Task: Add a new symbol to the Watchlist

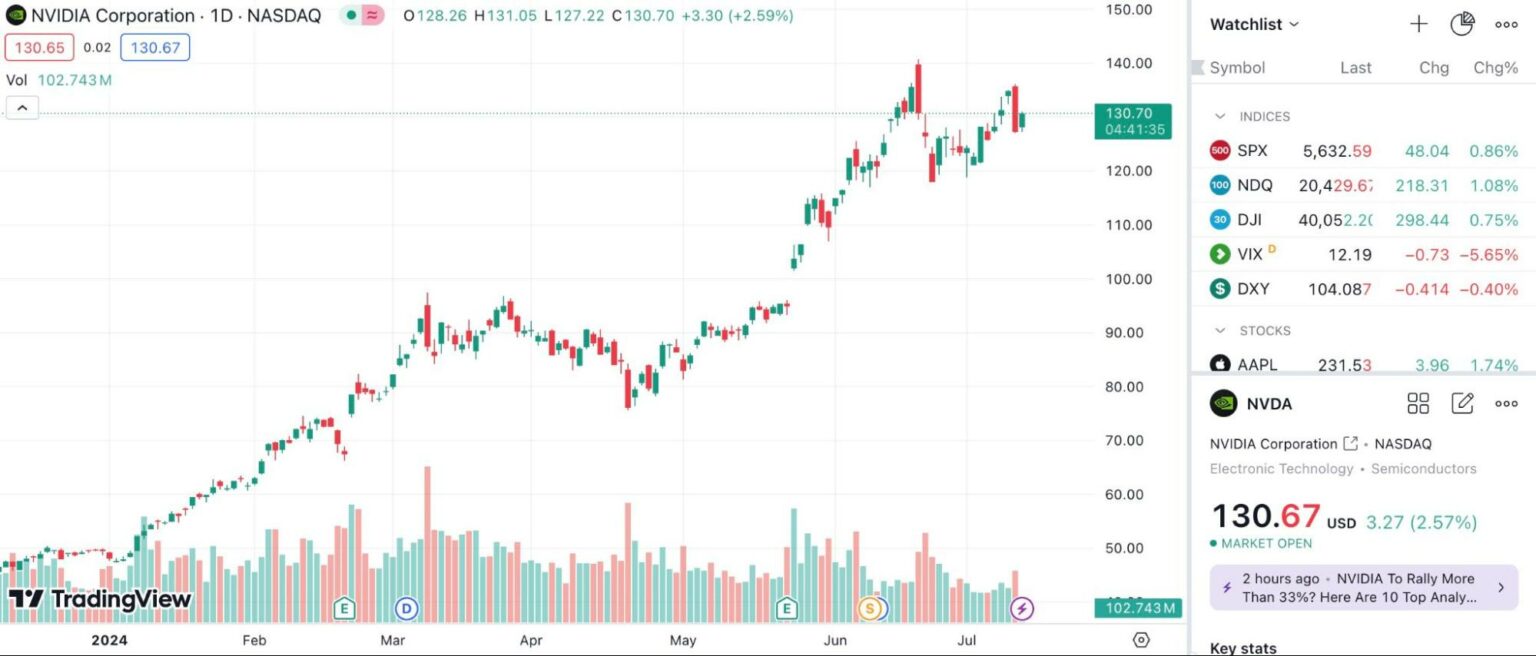Action: point(1418,24)
